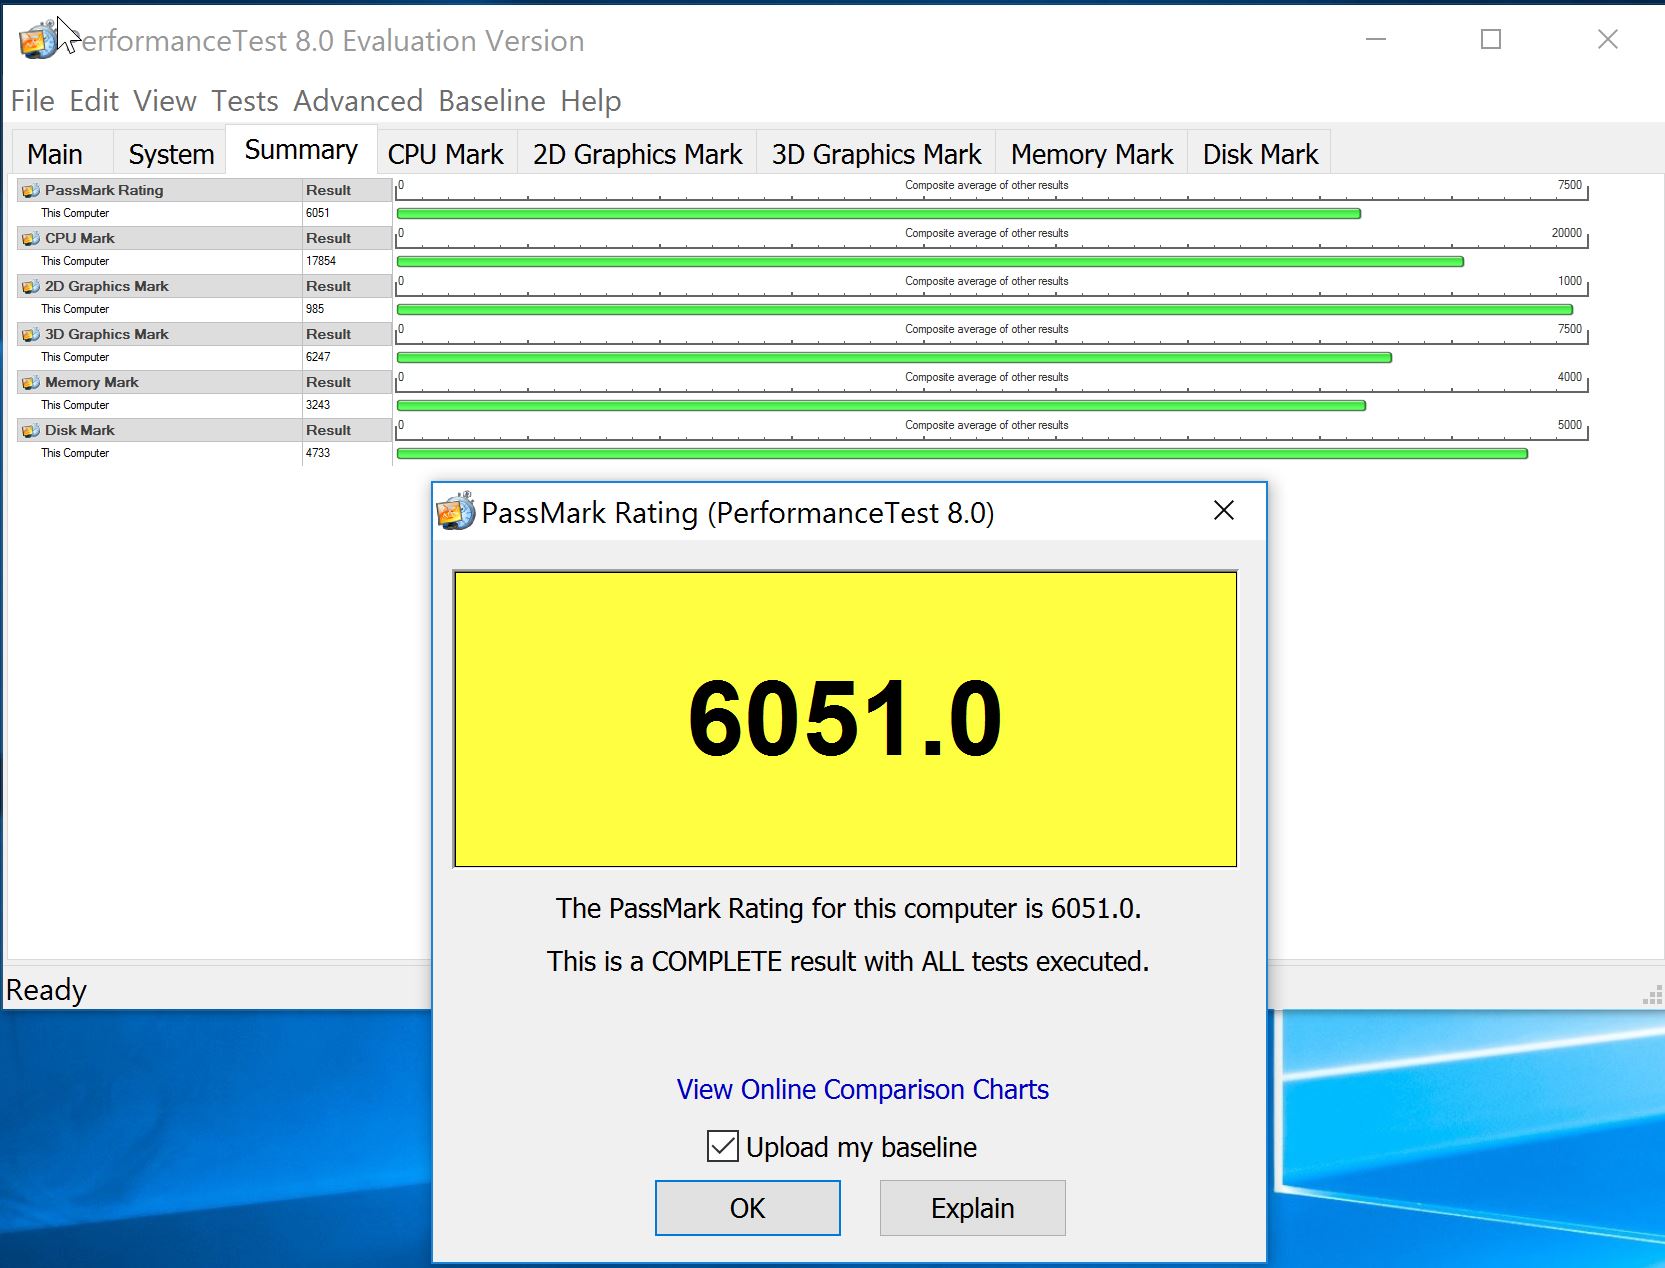Click the 2D Graphics Mark row icon
The width and height of the screenshot is (1665, 1268).
(x=31, y=286)
